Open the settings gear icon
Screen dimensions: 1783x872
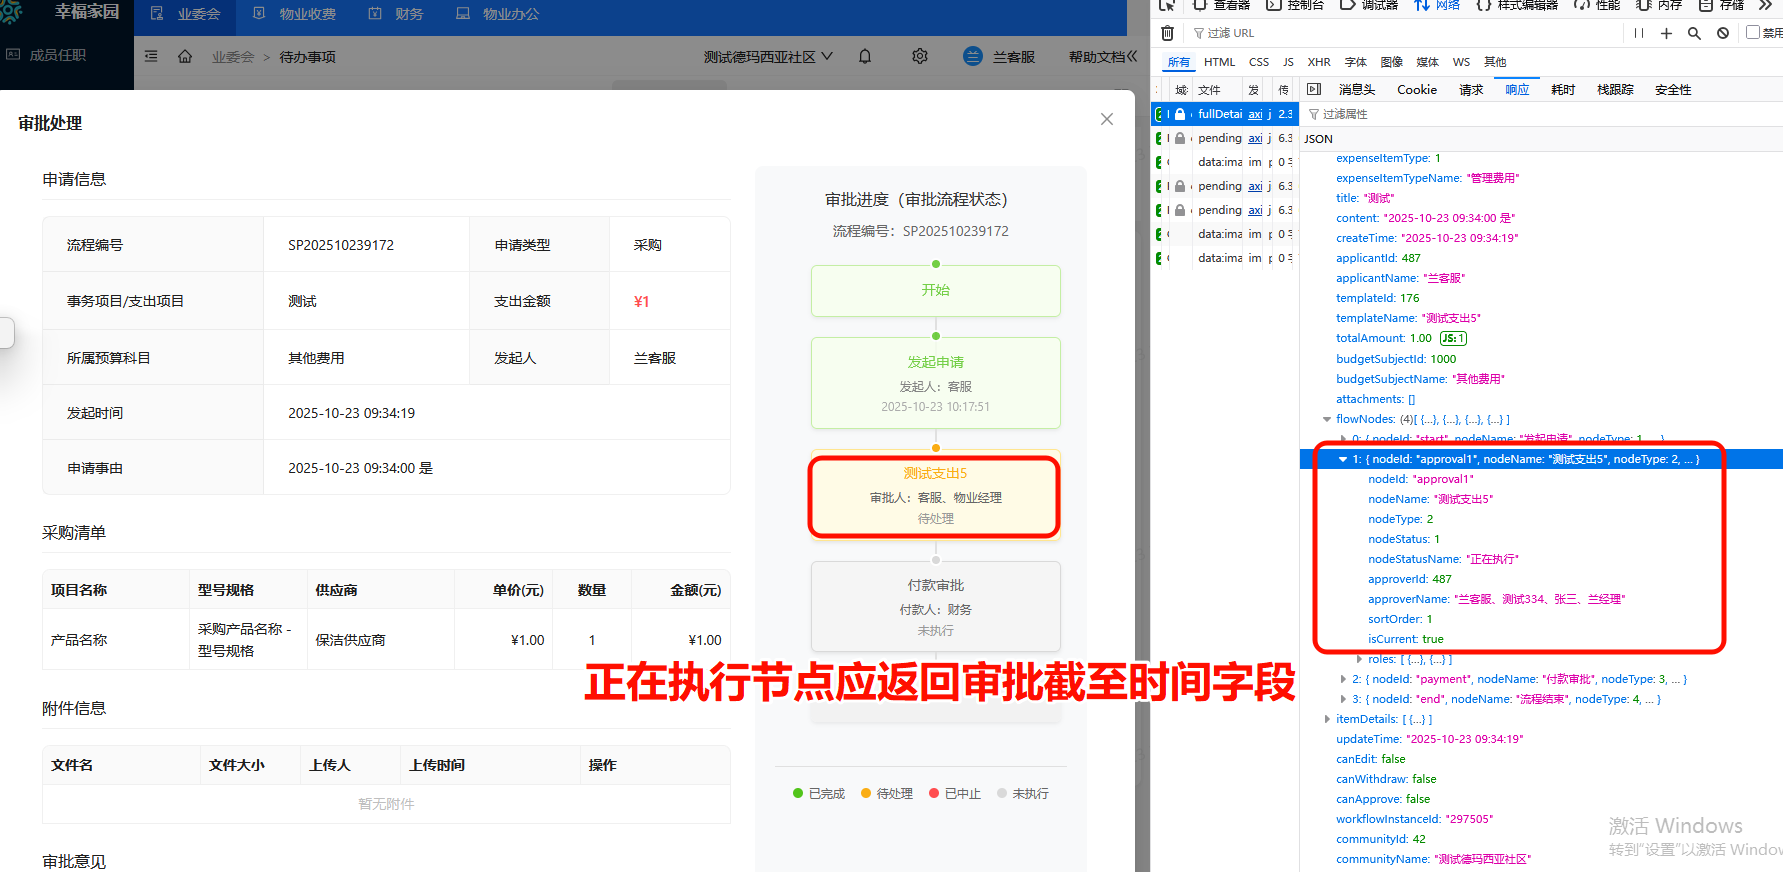click(x=920, y=56)
